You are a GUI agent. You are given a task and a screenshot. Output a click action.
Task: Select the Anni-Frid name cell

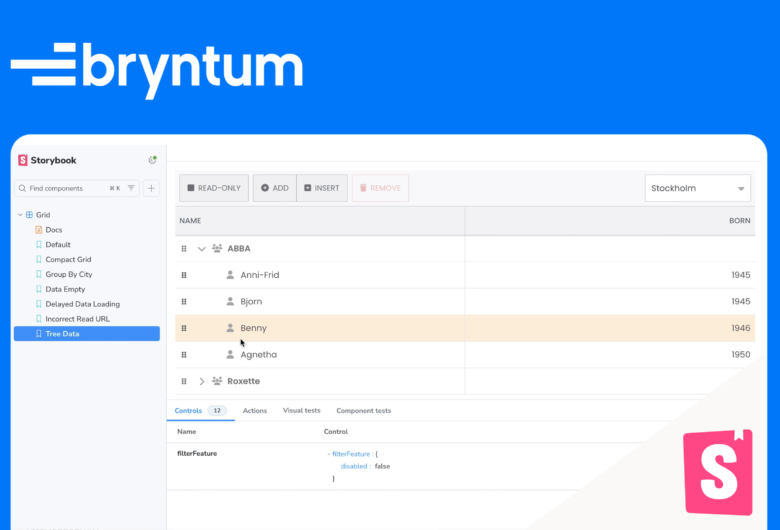pyautogui.click(x=320, y=275)
